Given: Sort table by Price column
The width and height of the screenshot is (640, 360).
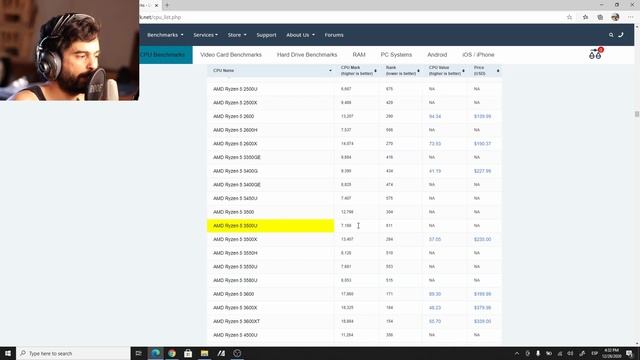Looking at the screenshot, I should pos(486,71).
